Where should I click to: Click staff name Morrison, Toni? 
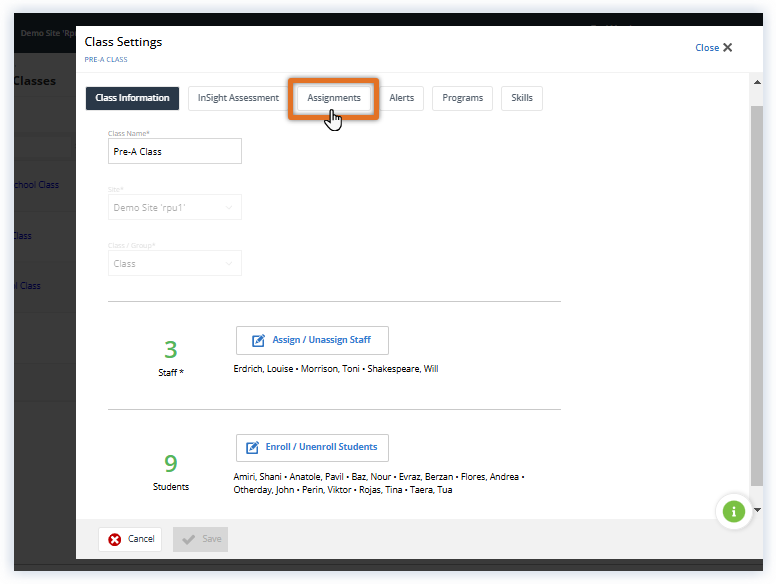point(330,369)
